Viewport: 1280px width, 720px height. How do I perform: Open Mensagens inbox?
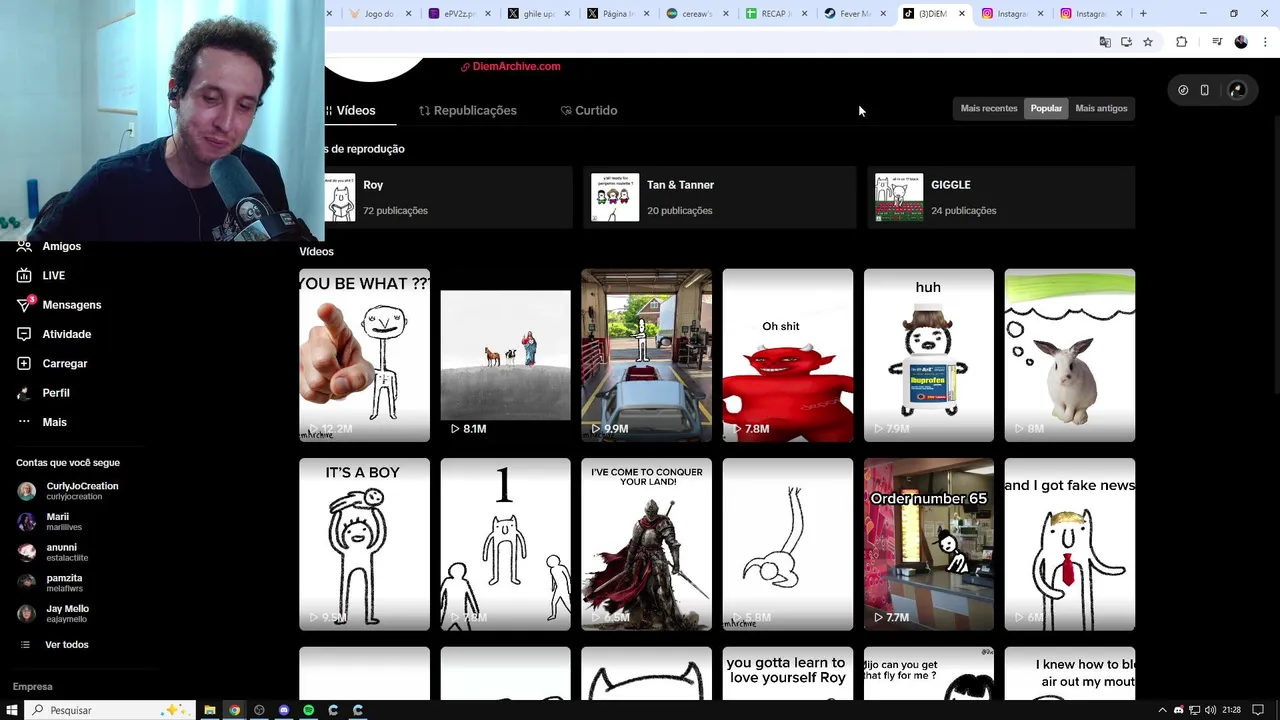pos(60,305)
